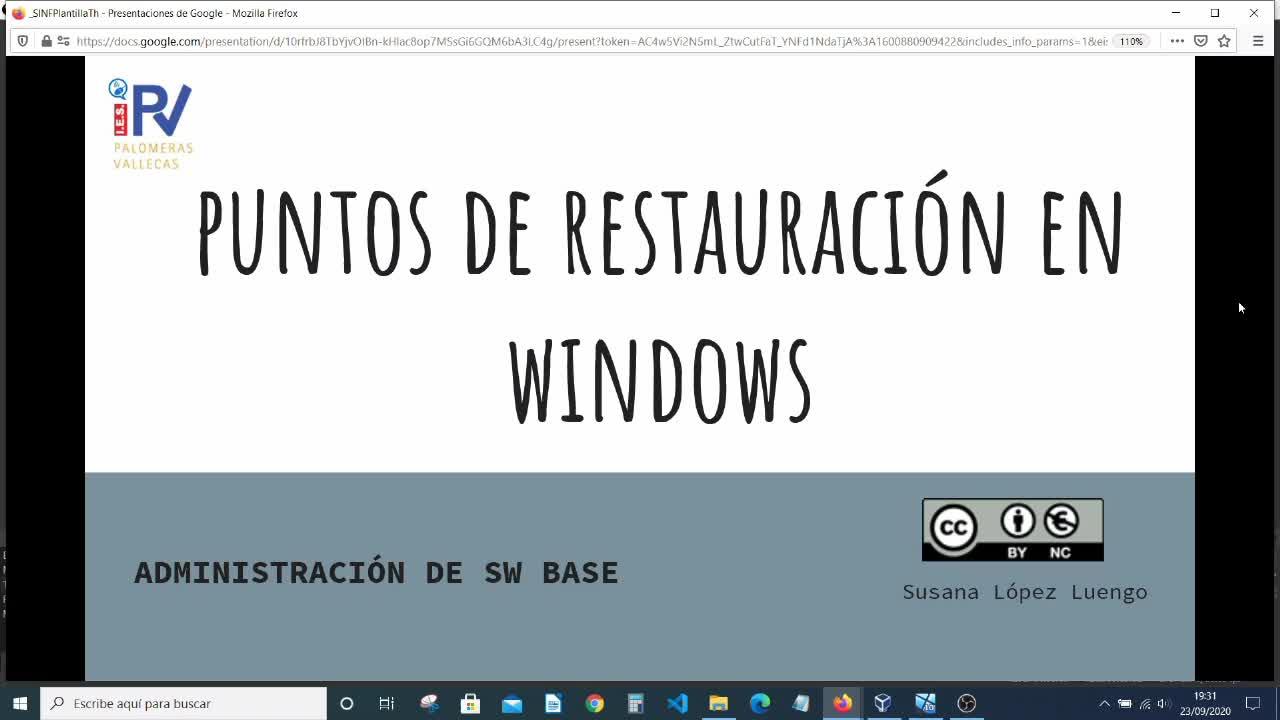
Task: Open the Firefox hamburger menu
Action: 1258,41
